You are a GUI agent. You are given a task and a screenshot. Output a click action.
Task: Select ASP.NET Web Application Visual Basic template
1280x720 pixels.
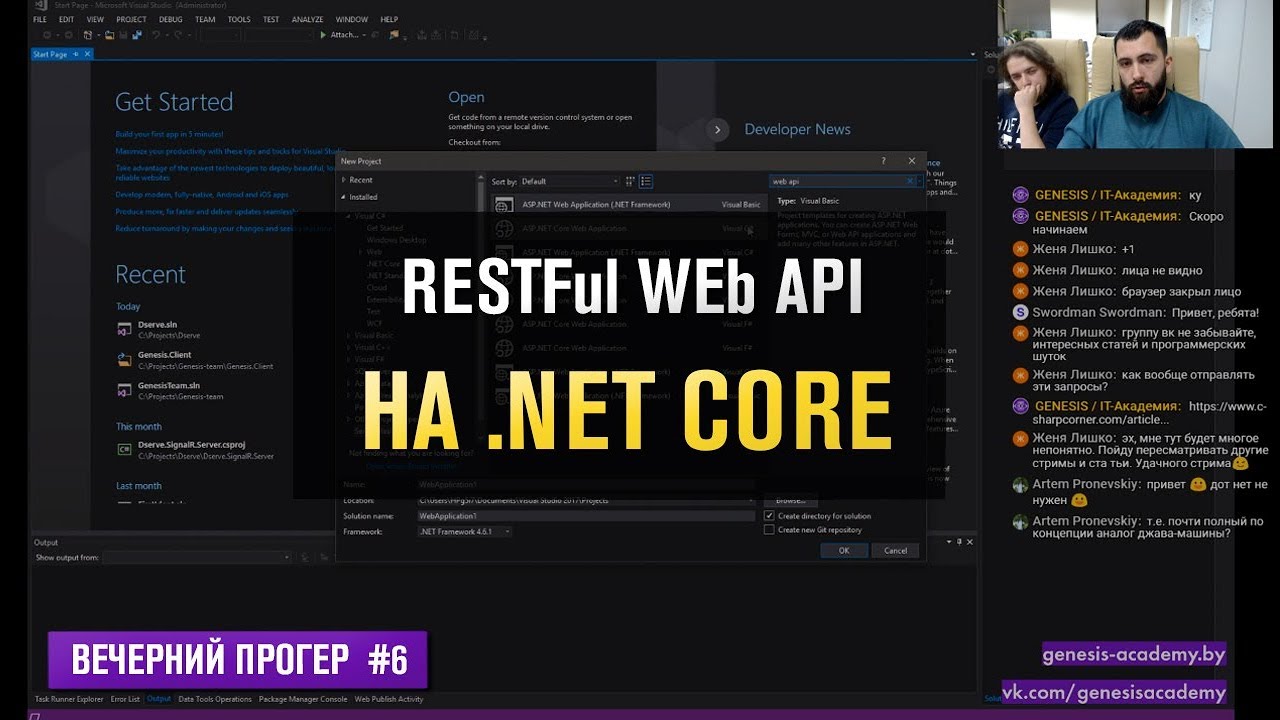[628, 204]
